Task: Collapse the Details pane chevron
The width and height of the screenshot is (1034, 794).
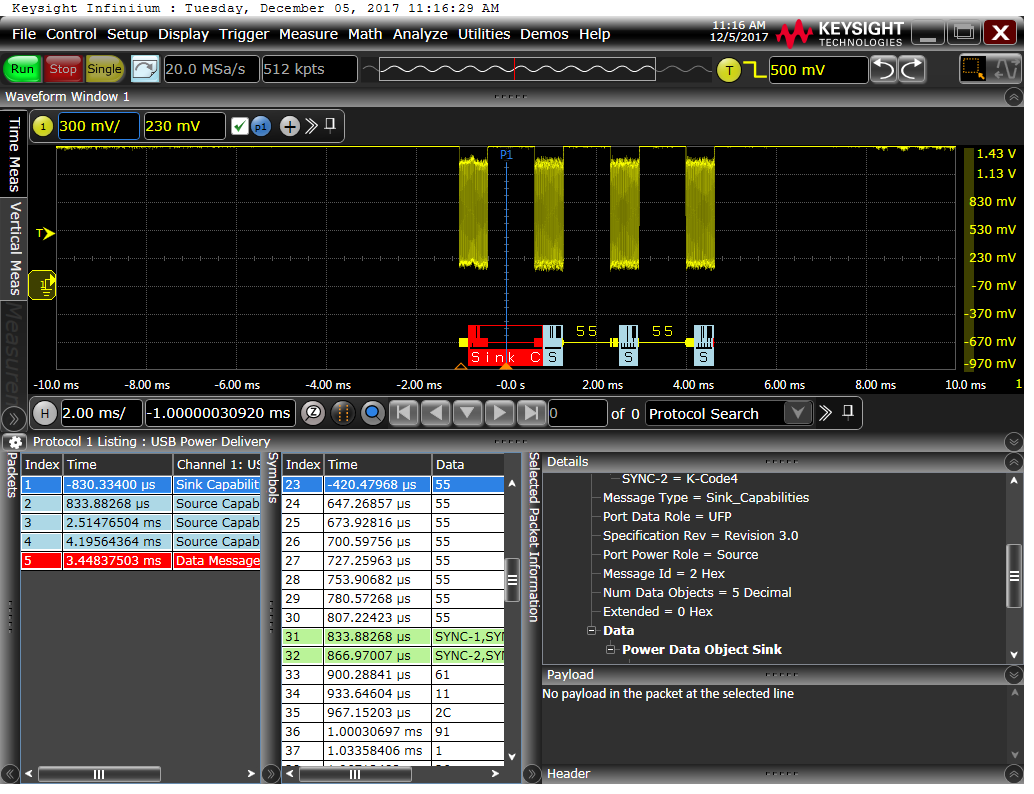Action: click(x=1014, y=462)
